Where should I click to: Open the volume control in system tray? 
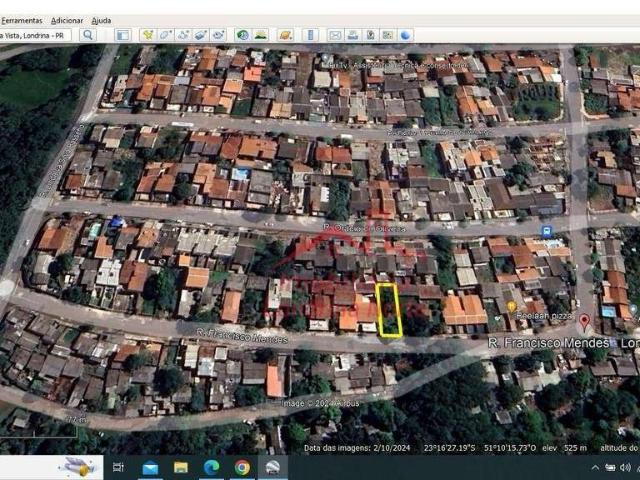pos(624,467)
